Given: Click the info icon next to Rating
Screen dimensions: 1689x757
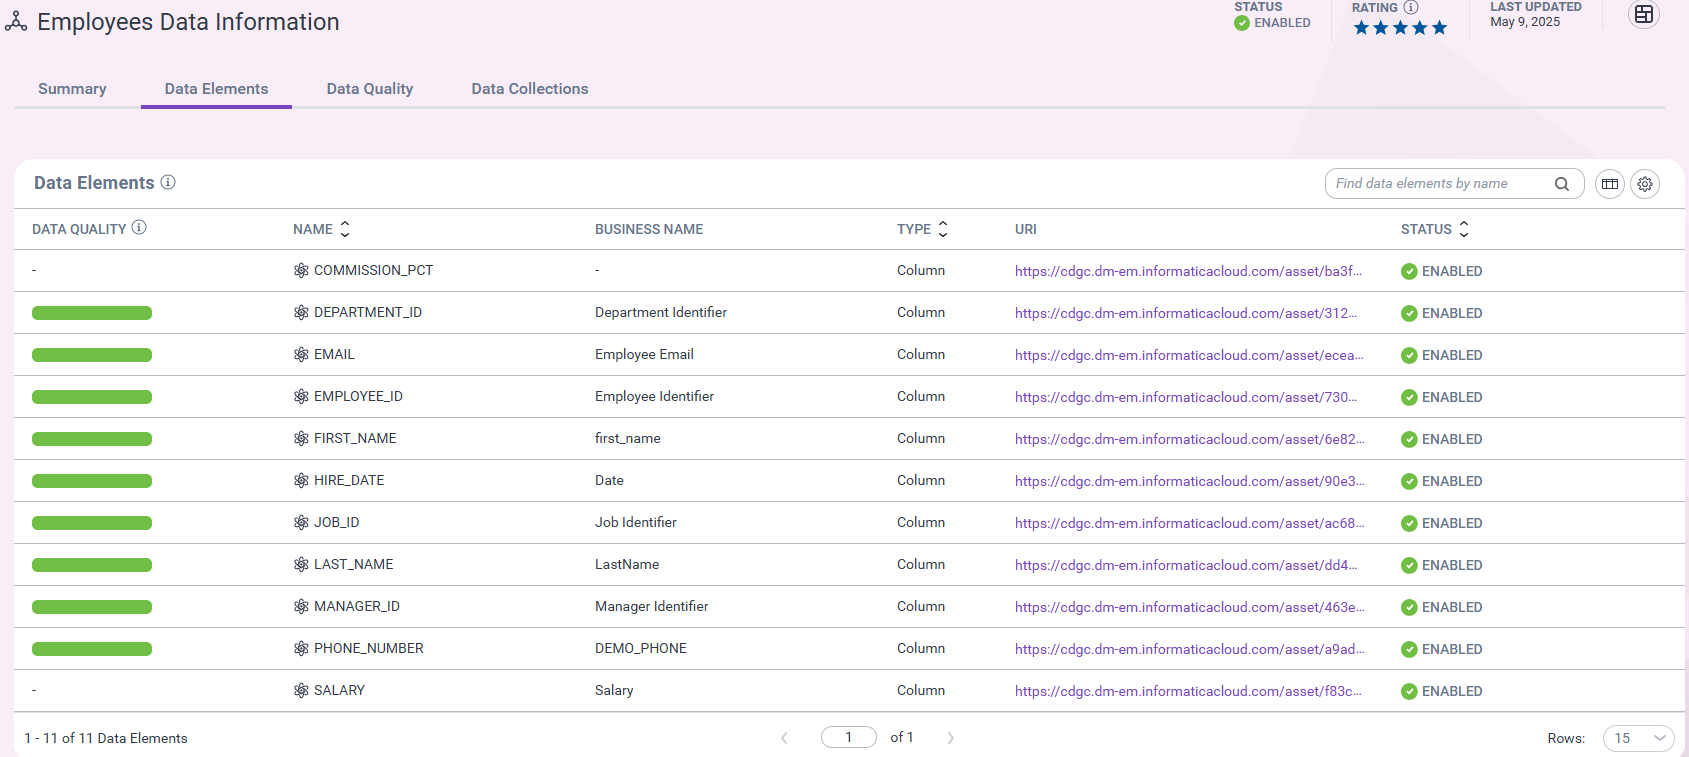Looking at the screenshot, I should pyautogui.click(x=1411, y=7).
